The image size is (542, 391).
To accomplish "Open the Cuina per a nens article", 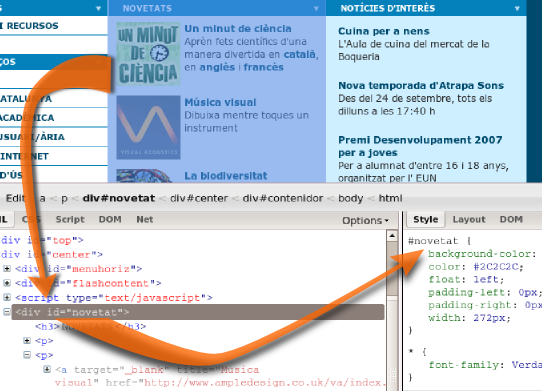I will pyautogui.click(x=384, y=31).
